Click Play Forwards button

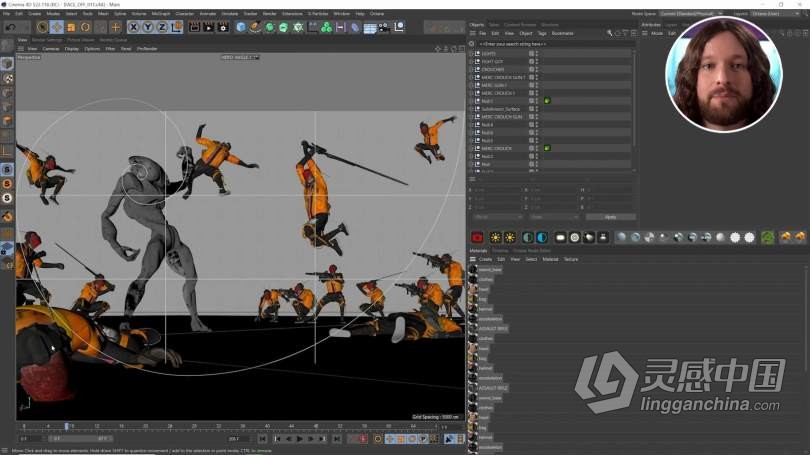click(299, 438)
